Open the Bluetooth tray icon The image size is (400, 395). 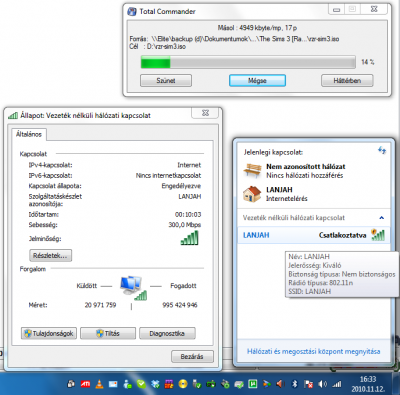coord(295,384)
